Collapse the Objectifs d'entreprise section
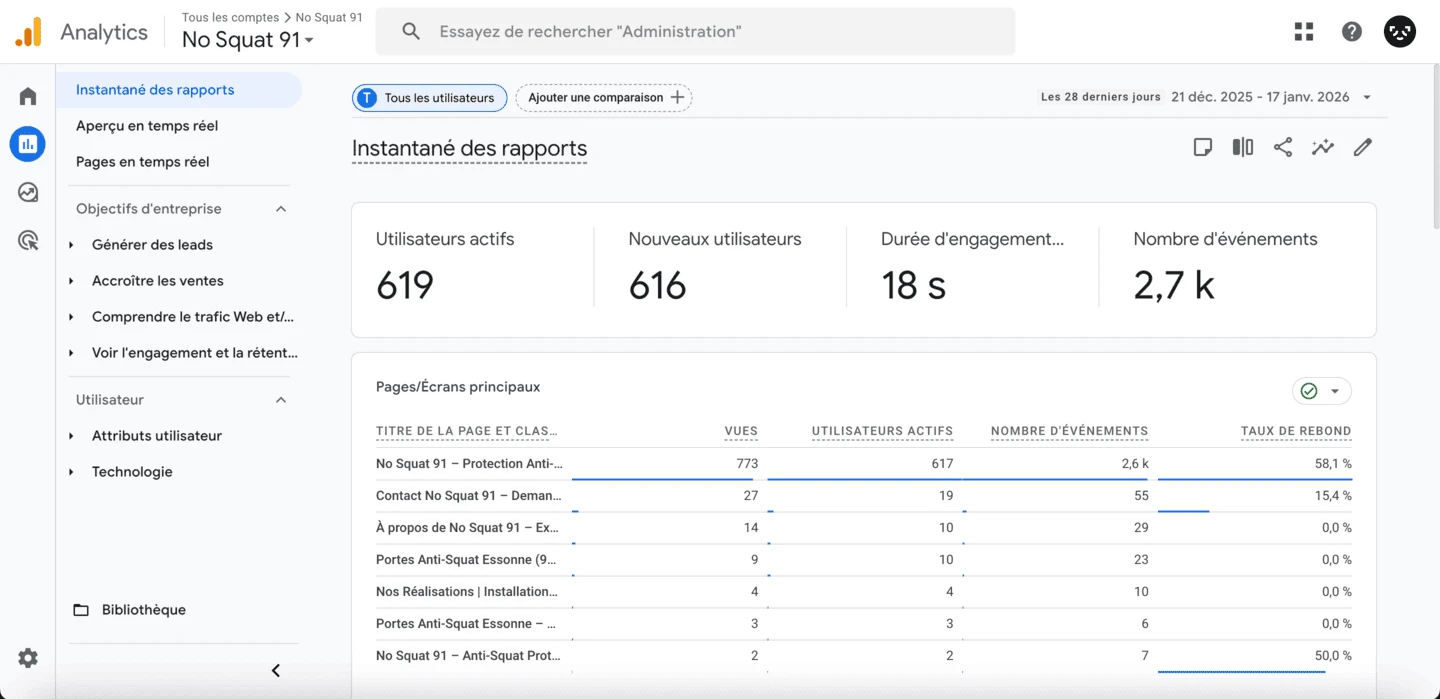 [281, 208]
